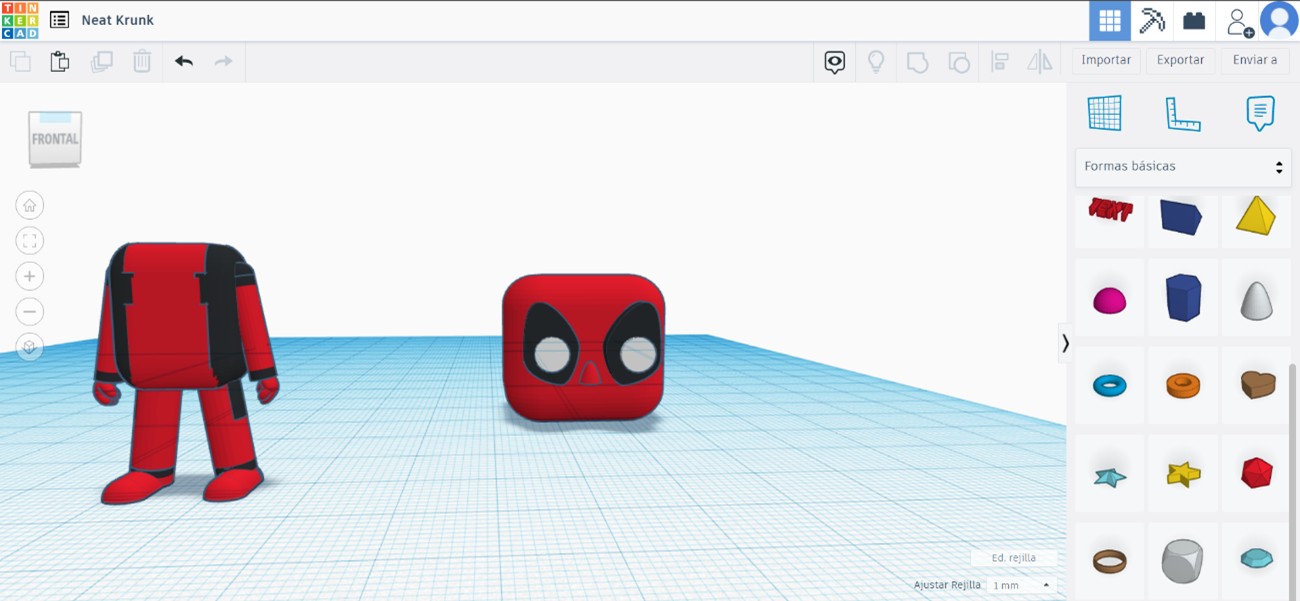Click the fit all in view button
Screen dimensions: 1300x601
pos(30,241)
